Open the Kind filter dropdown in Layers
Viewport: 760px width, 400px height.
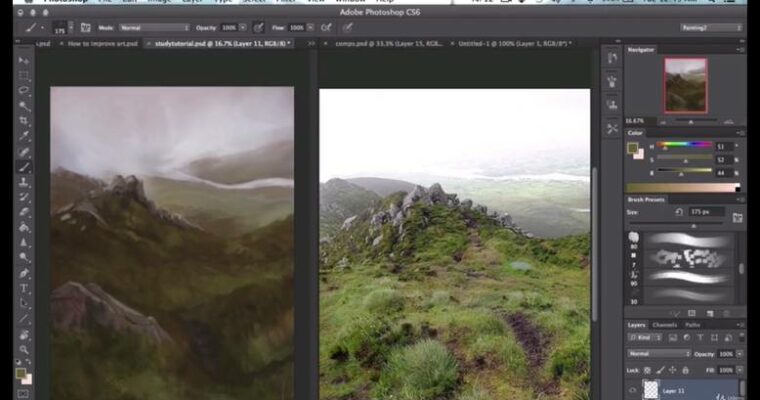click(x=646, y=337)
